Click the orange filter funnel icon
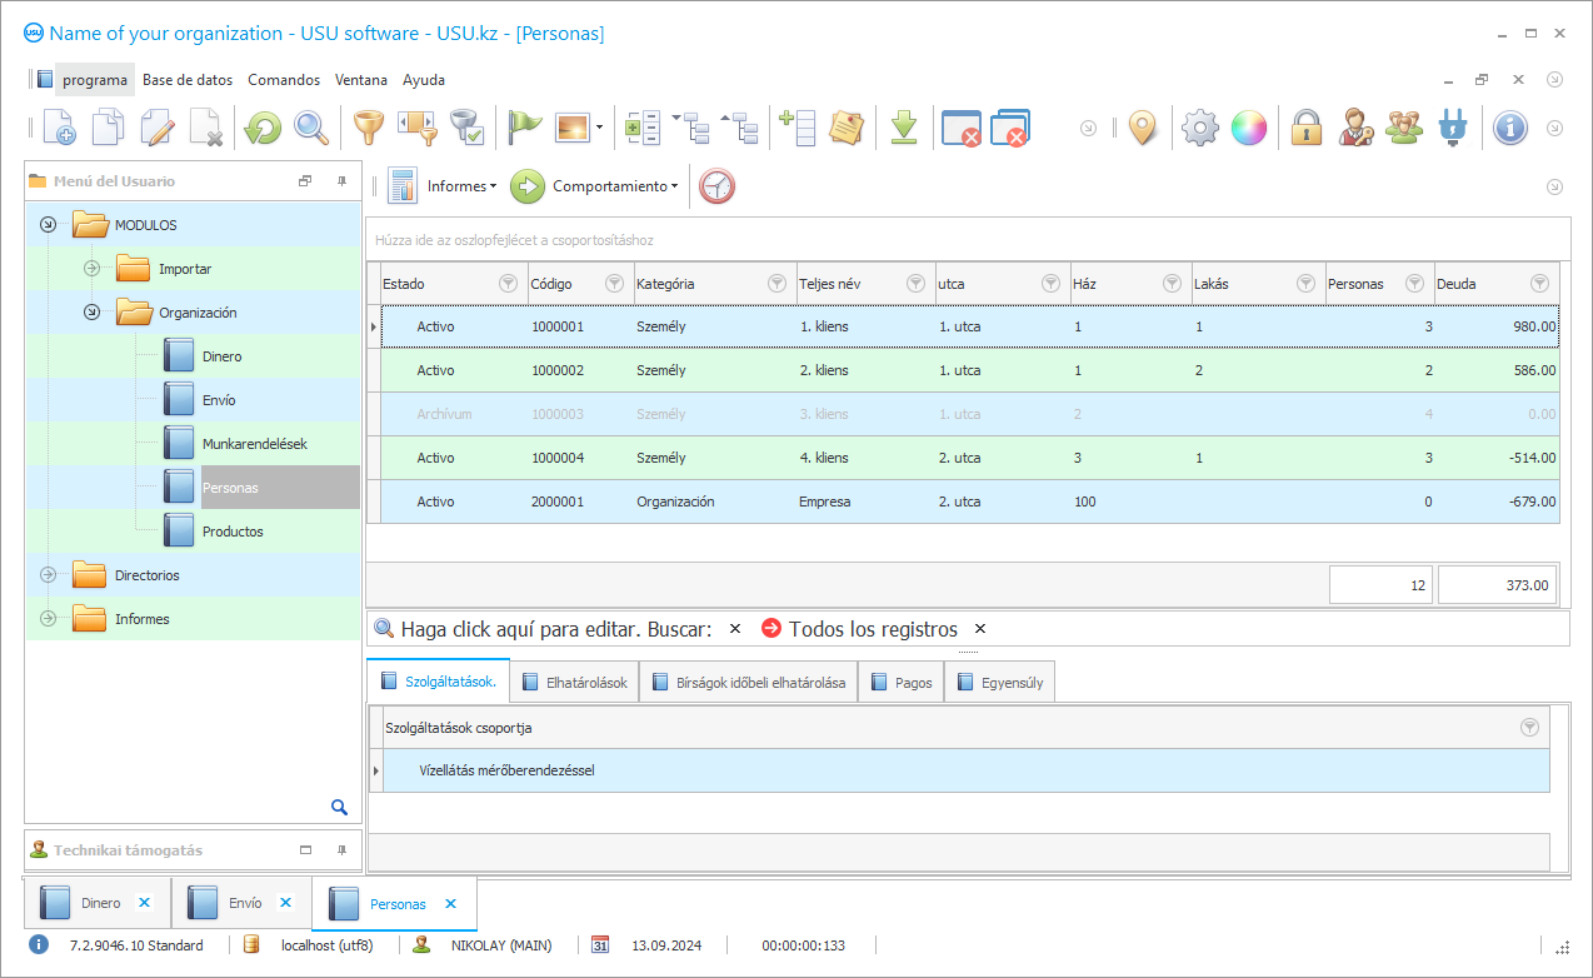 point(368,128)
